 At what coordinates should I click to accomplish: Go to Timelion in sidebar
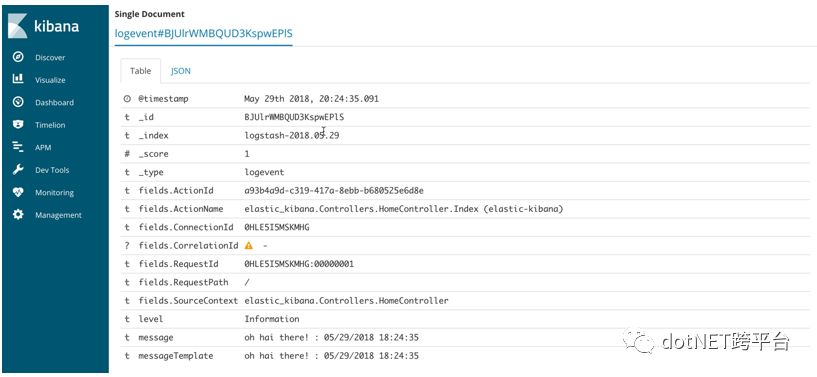click(50, 125)
